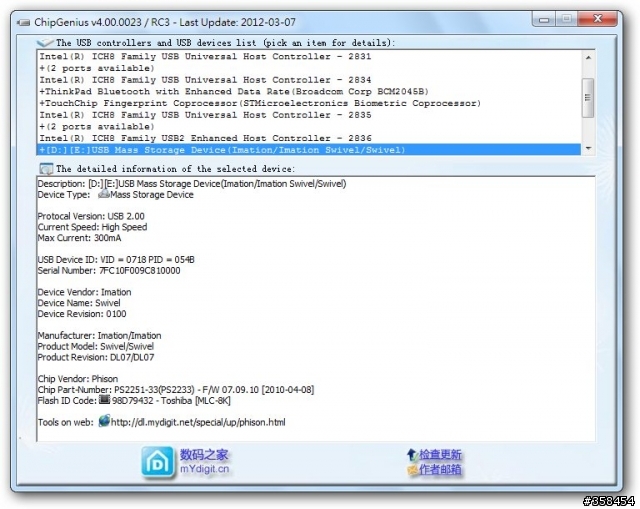Open the 作者邮箱 author email link
640x509 pixels.
click(x=440, y=469)
